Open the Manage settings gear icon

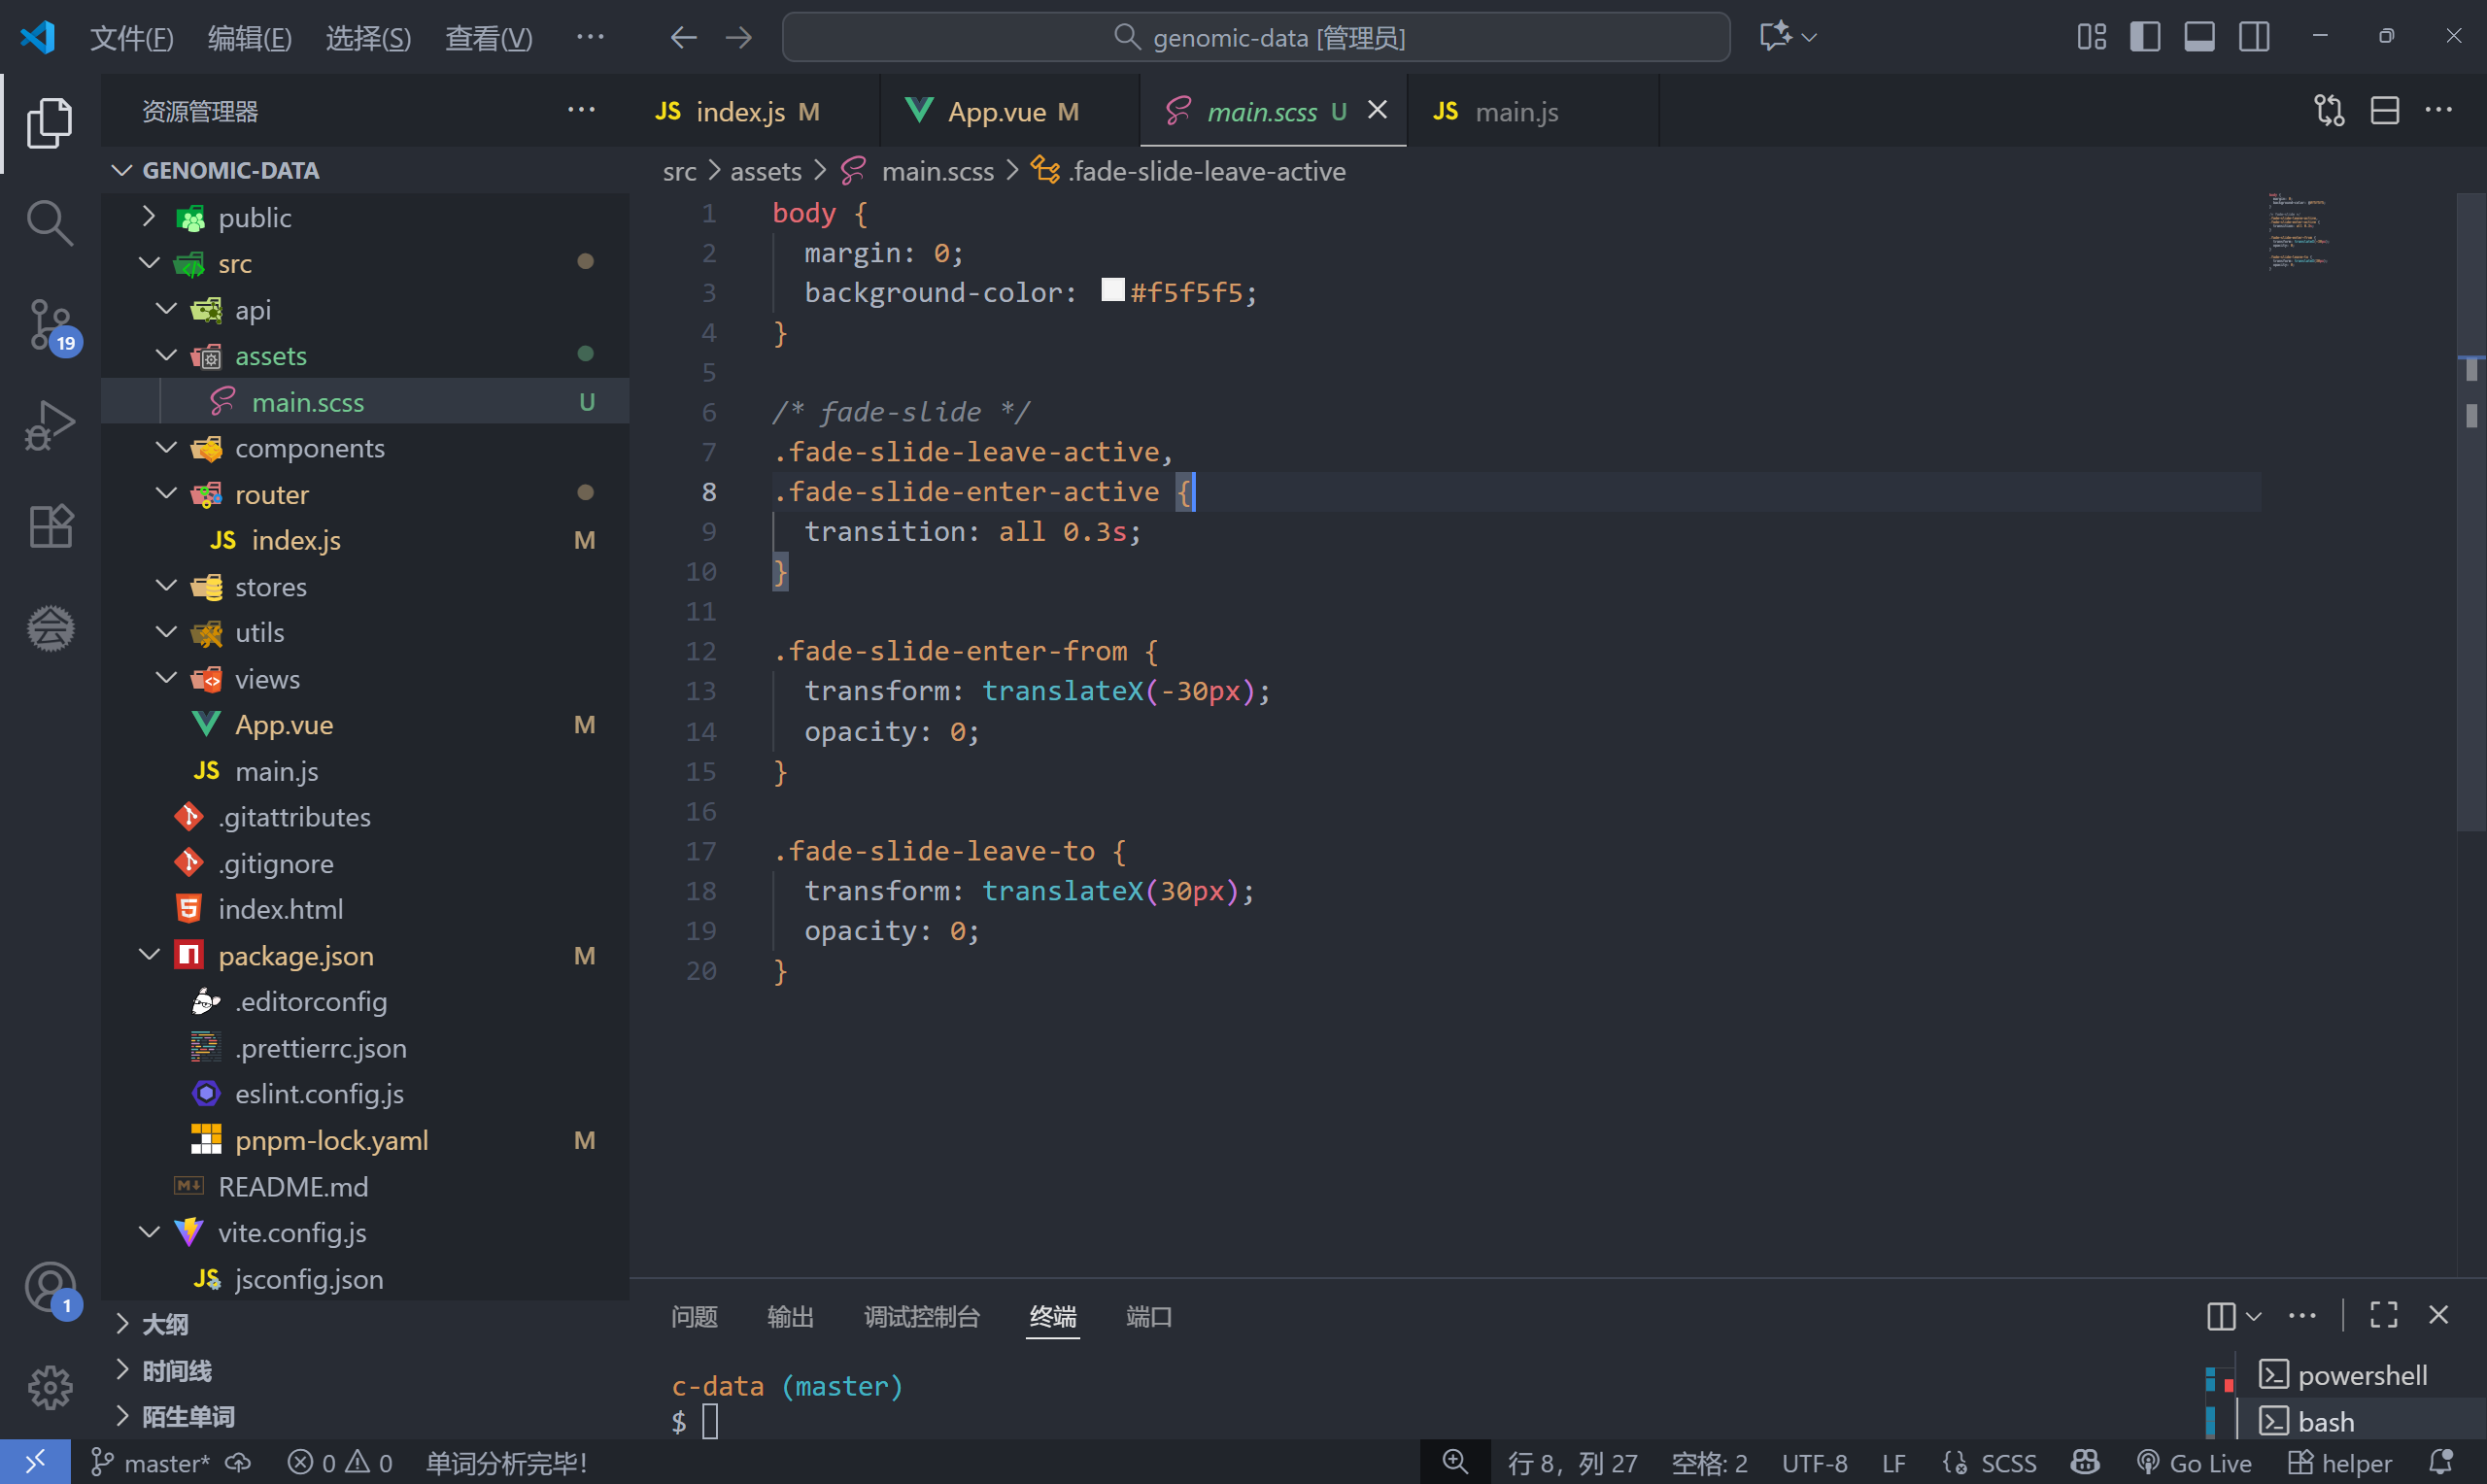(49, 1388)
